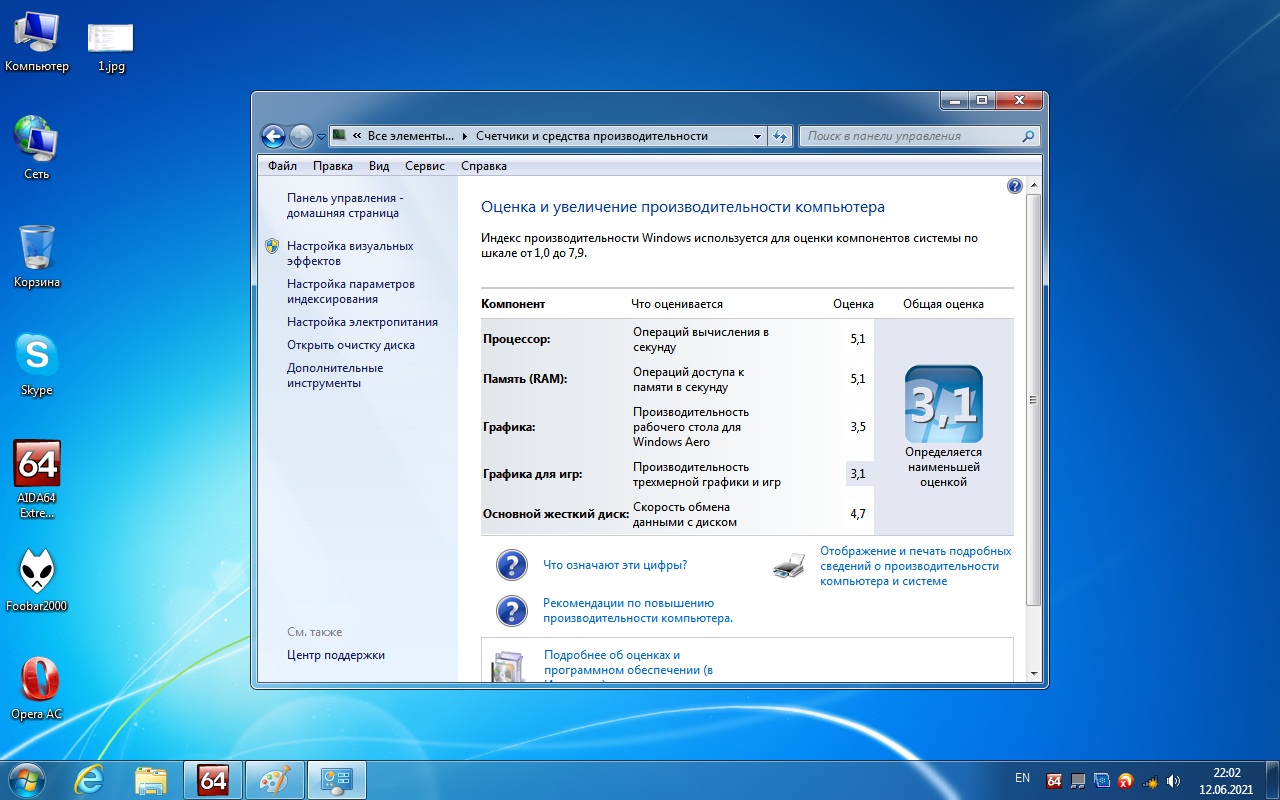This screenshot has width=1280, height=800.
Task: Click the Память (RAM) row label
Action: click(x=525, y=379)
